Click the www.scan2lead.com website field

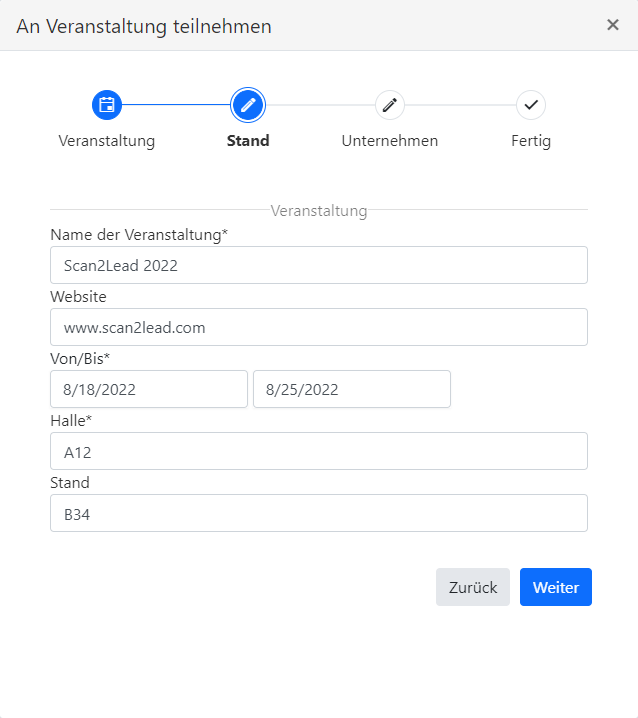[319, 327]
